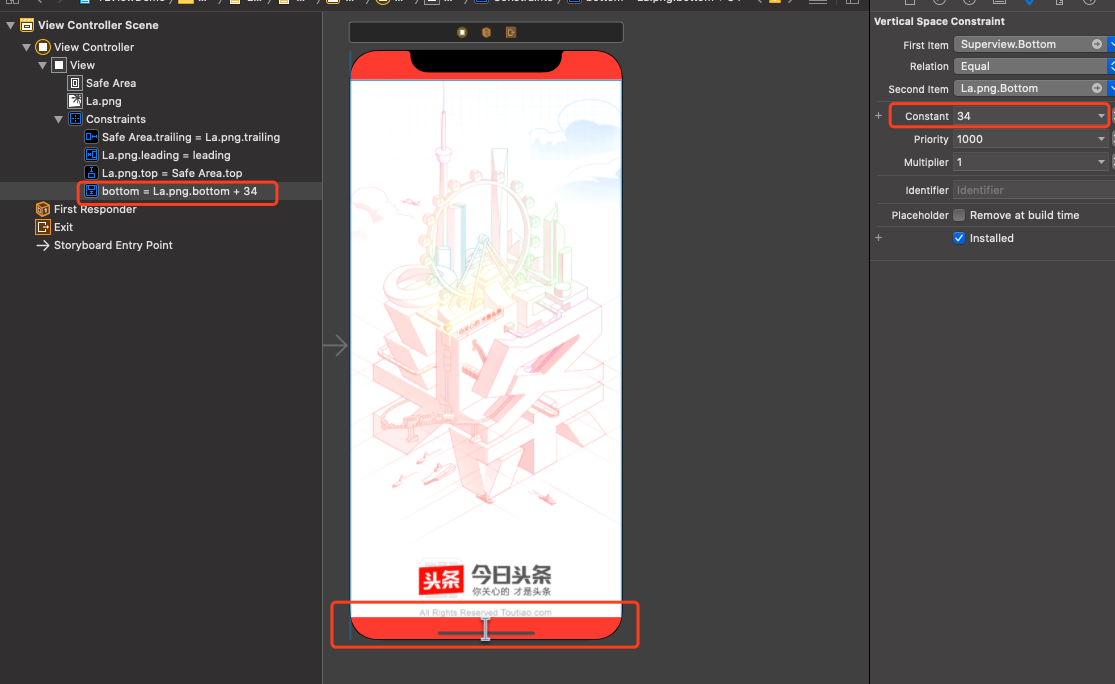
Task: Uncheck the Installed checkbox
Action: (x=959, y=238)
